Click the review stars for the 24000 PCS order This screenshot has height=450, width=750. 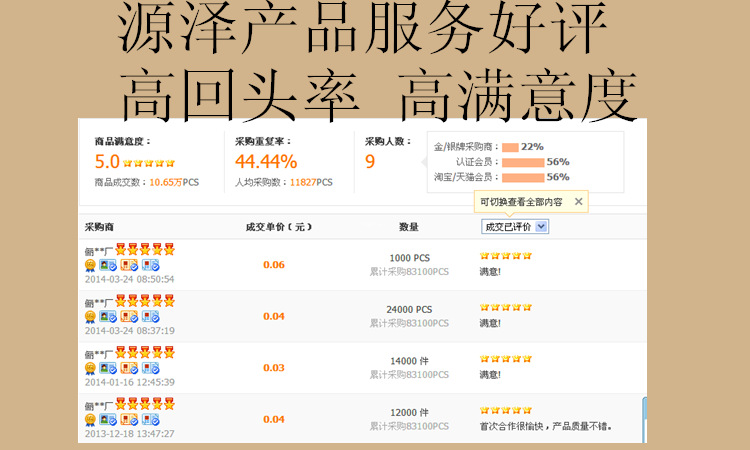coord(506,307)
